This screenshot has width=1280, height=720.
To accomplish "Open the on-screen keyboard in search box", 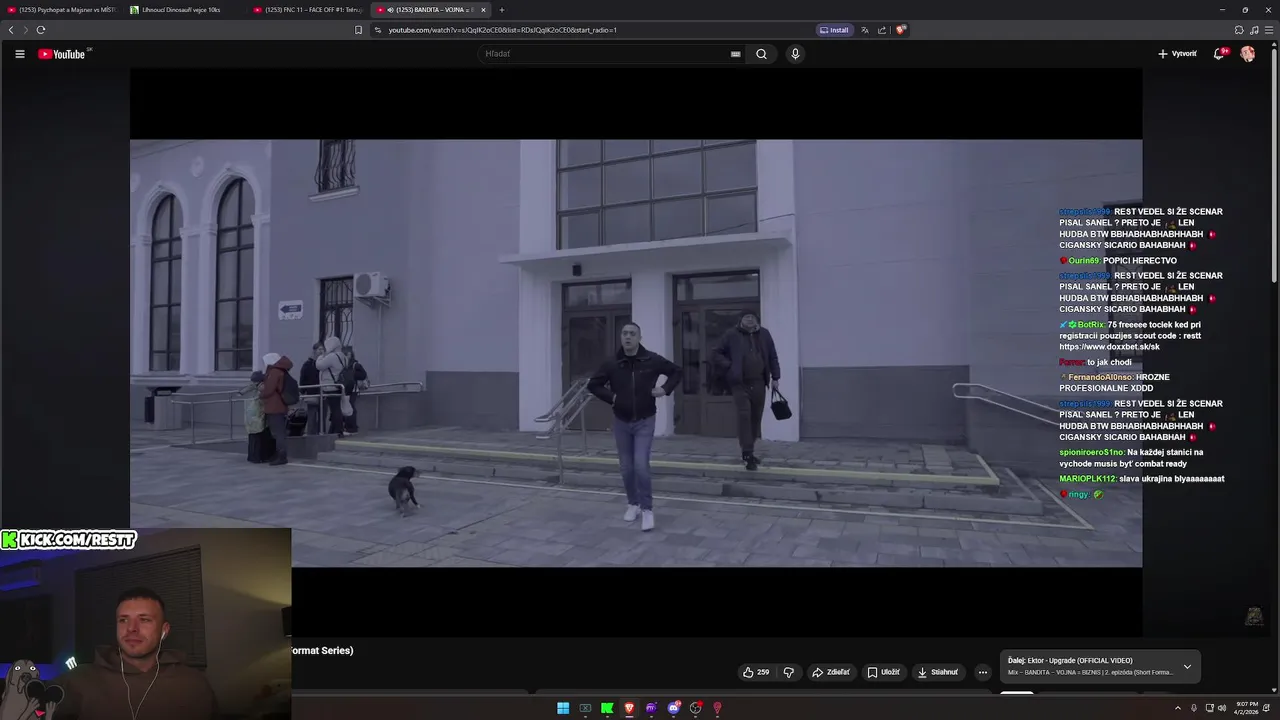I will pos(736,54).
